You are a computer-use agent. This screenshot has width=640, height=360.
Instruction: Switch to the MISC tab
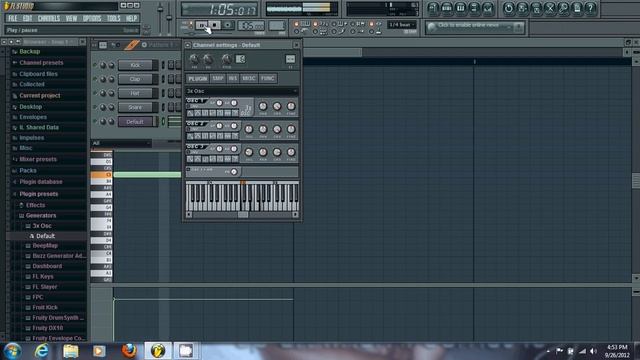point(249,78)
